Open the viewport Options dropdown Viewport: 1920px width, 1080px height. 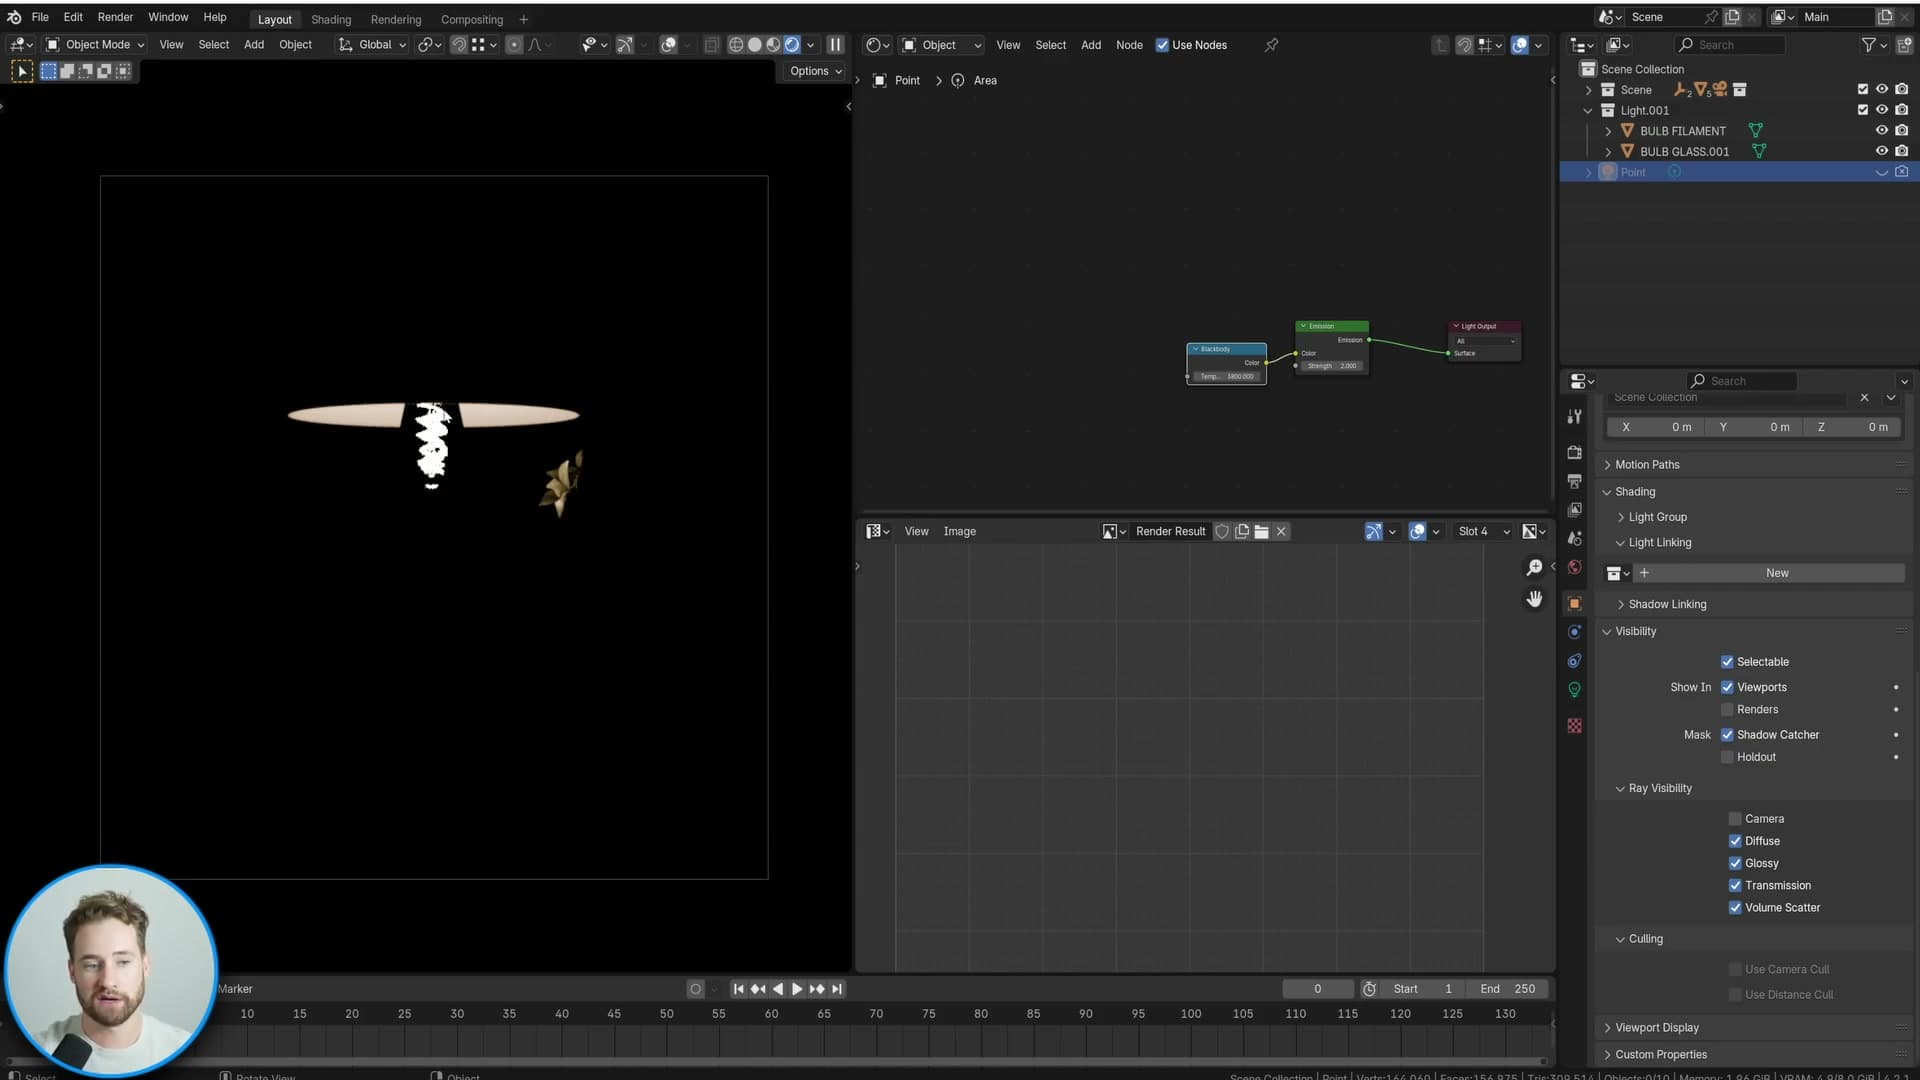click(815, 71)
